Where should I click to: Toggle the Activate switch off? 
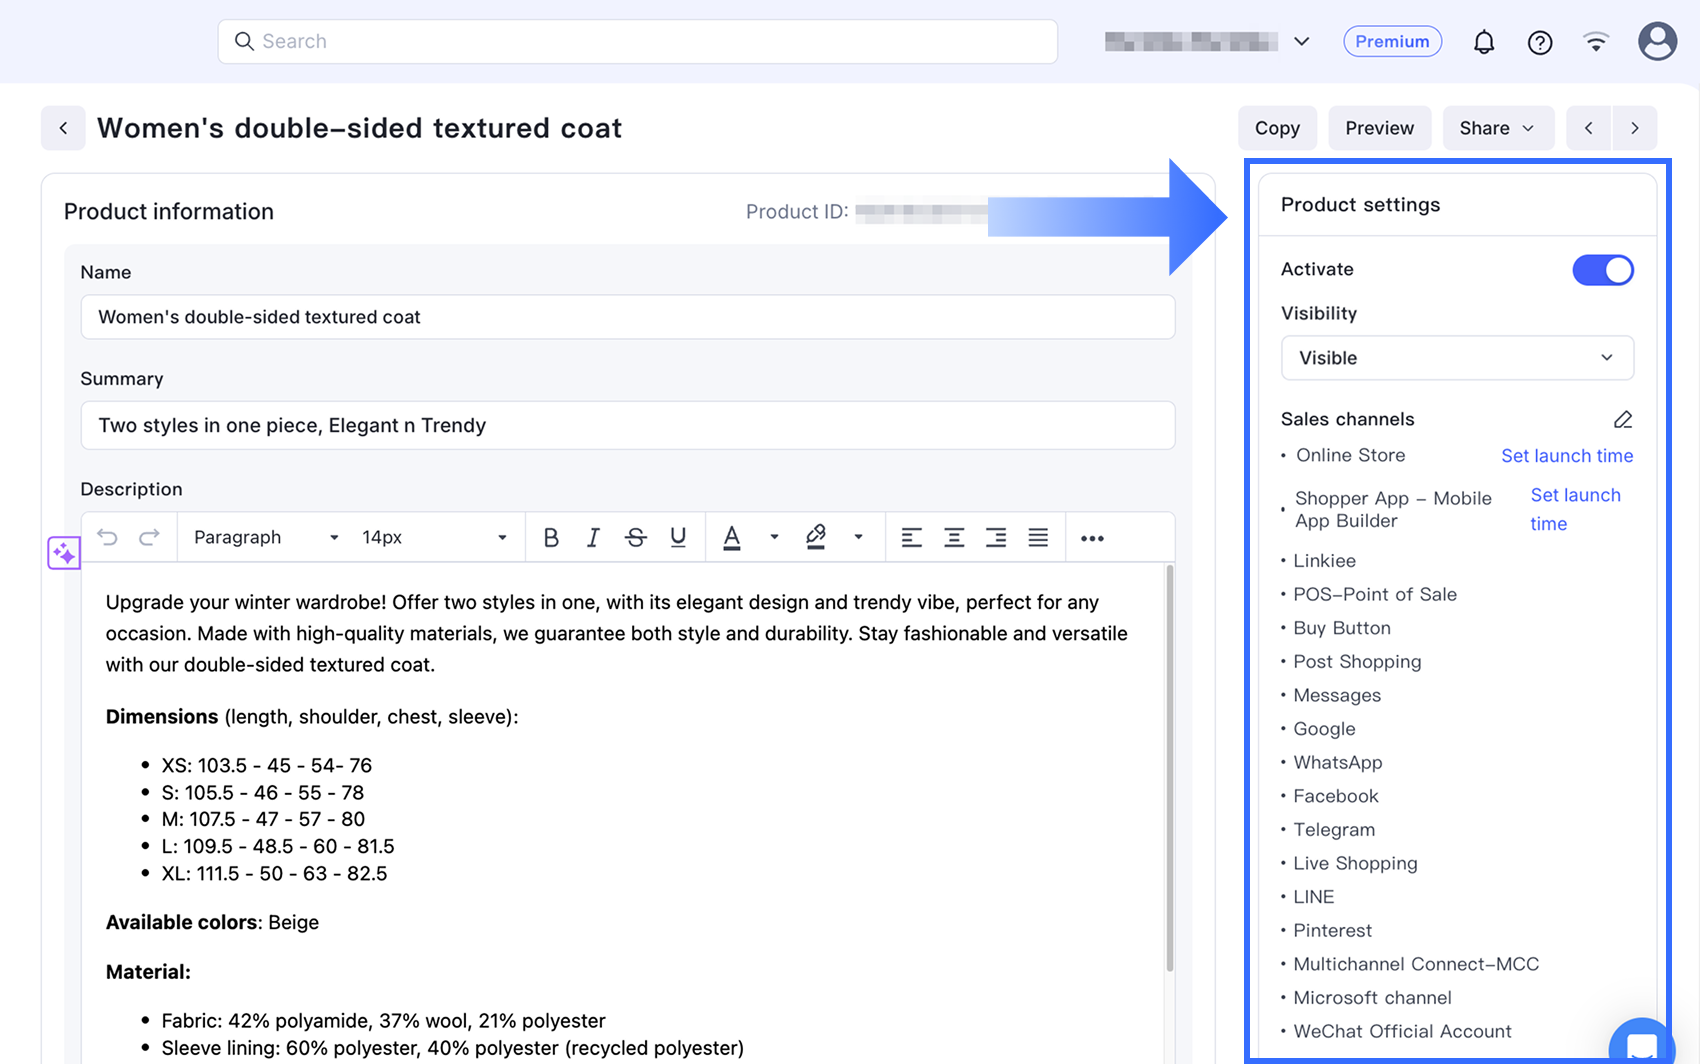click(x=1603, y=270)
